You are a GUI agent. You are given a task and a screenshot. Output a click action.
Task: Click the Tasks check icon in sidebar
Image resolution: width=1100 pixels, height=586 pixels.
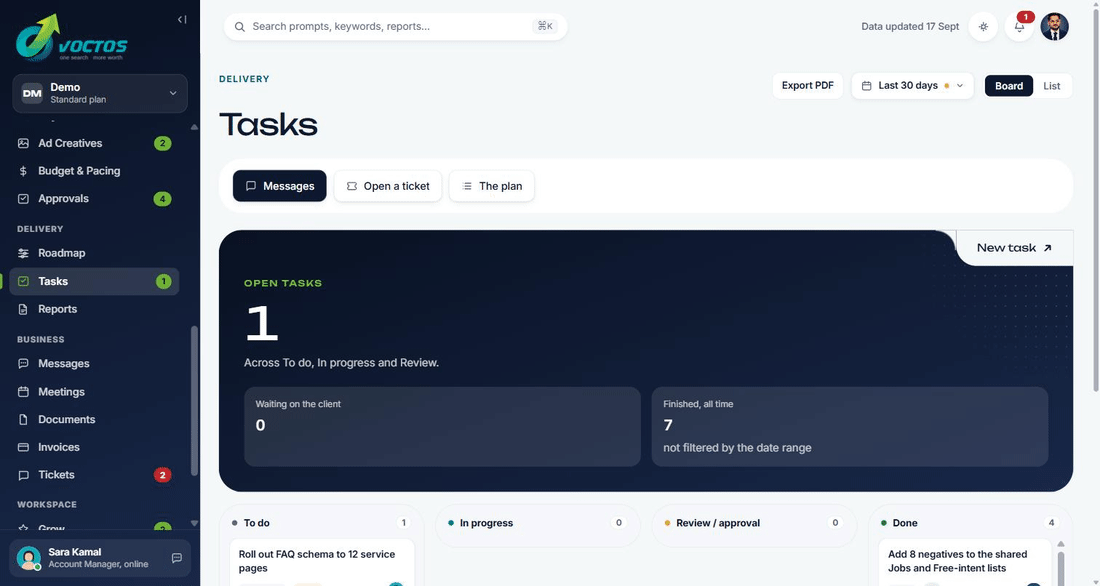point(23,281)
